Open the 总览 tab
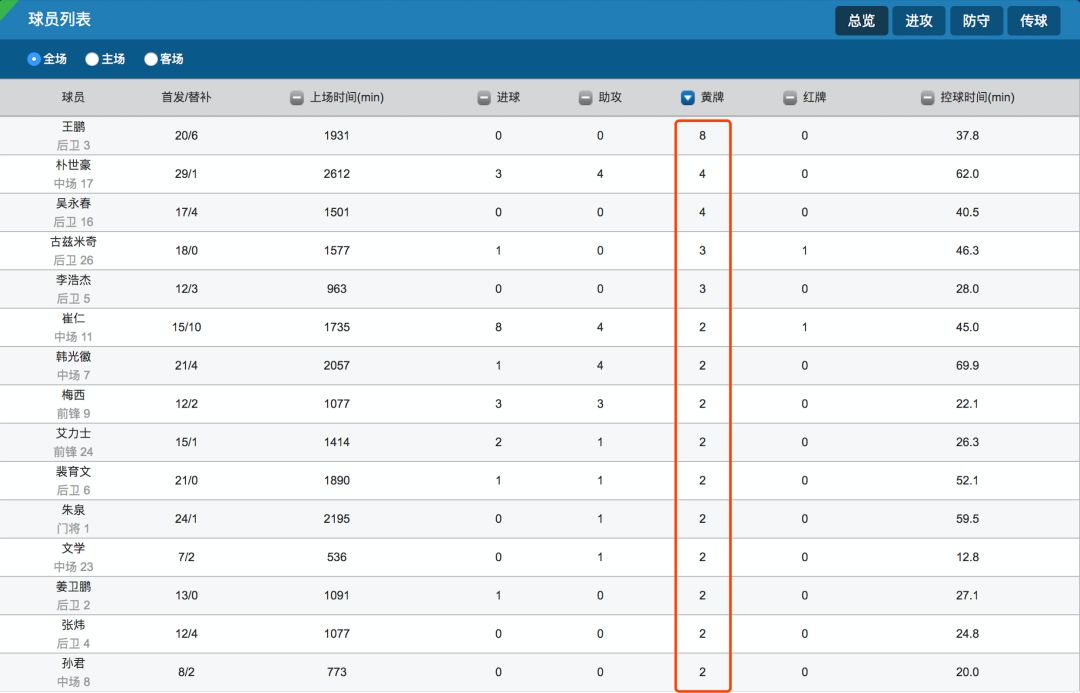The height and width of the screenshot is (693, 1080). coord(861,21)
